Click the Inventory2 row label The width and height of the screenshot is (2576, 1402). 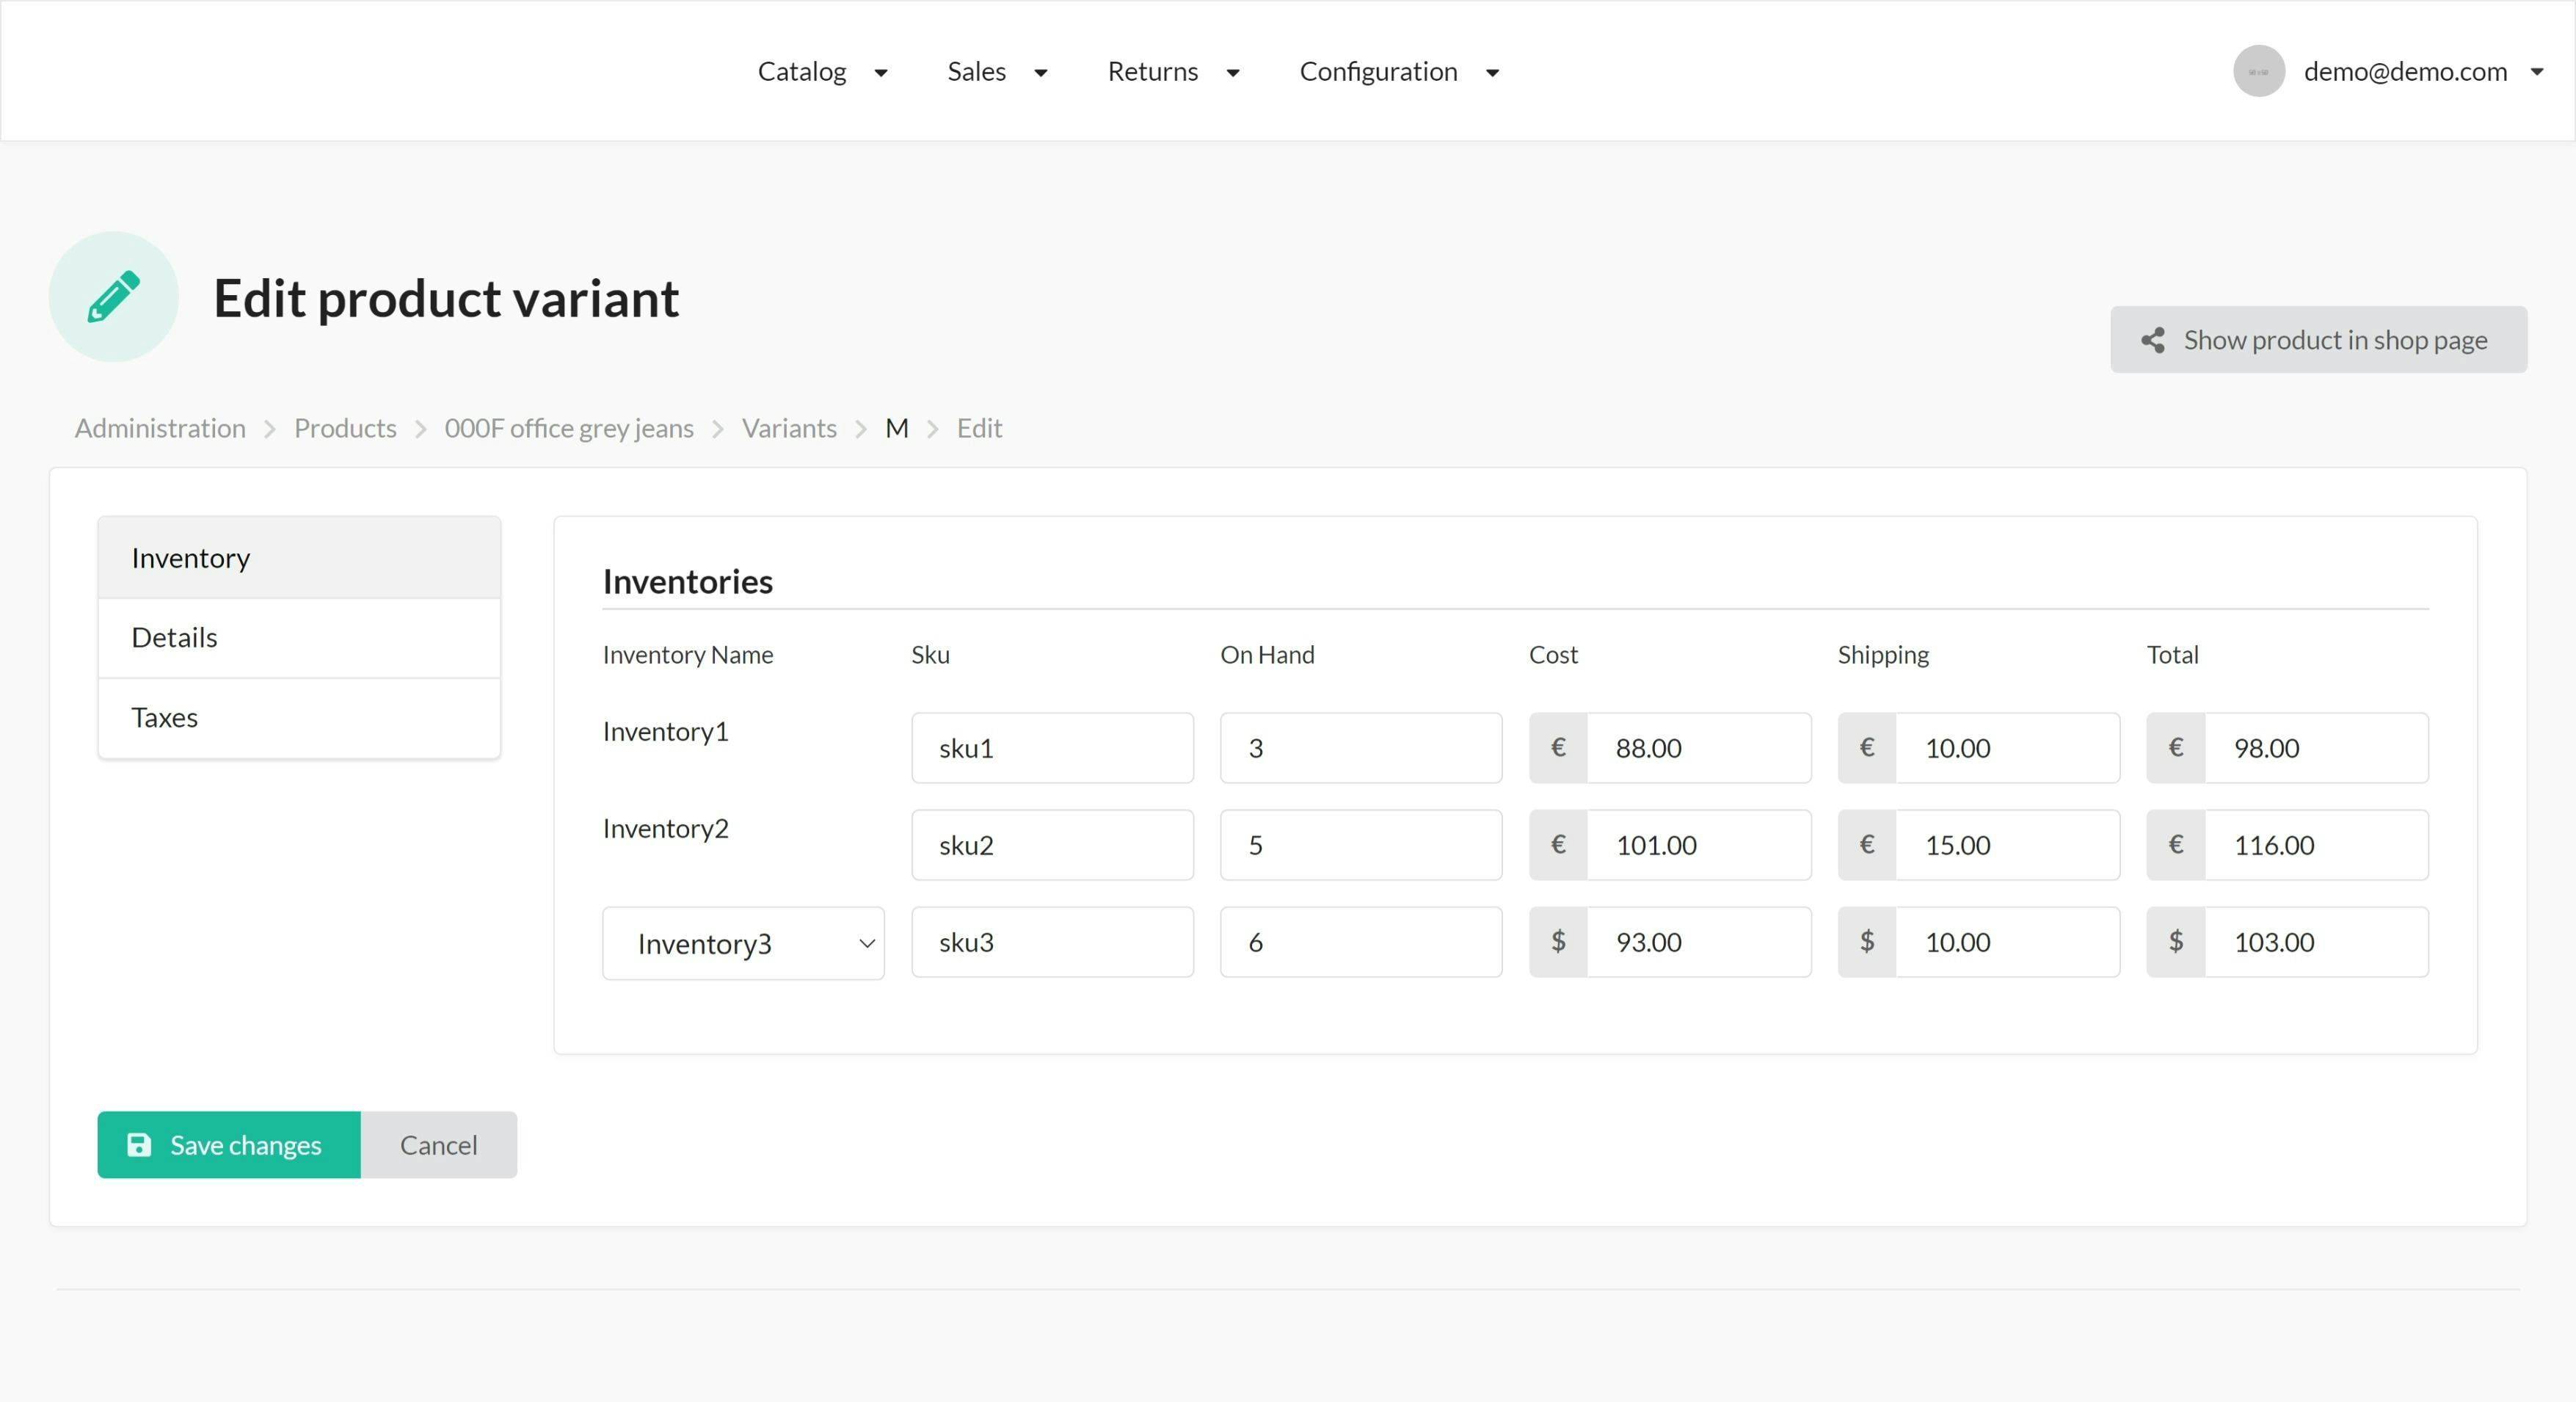coord(666,828)
